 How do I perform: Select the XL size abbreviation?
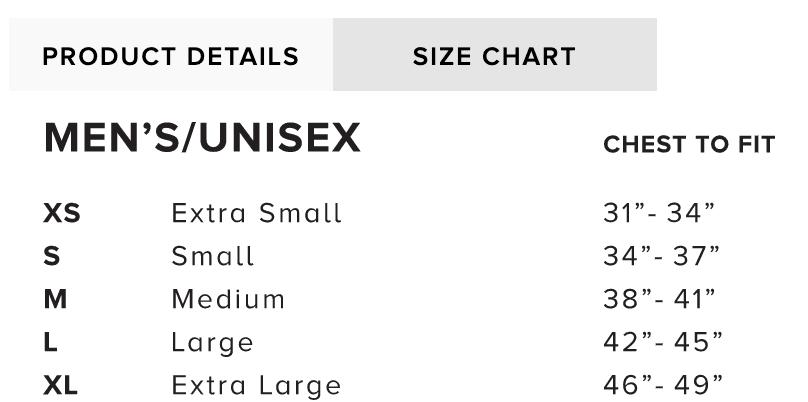click(x=61, y=385)
